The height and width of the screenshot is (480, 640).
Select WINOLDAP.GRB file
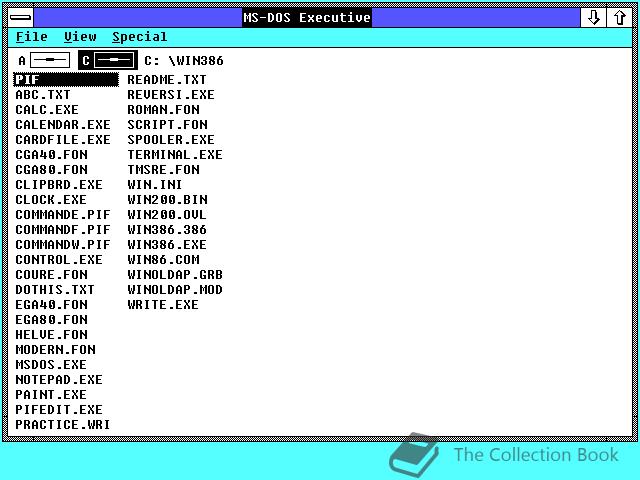click(x=175, y=275)
